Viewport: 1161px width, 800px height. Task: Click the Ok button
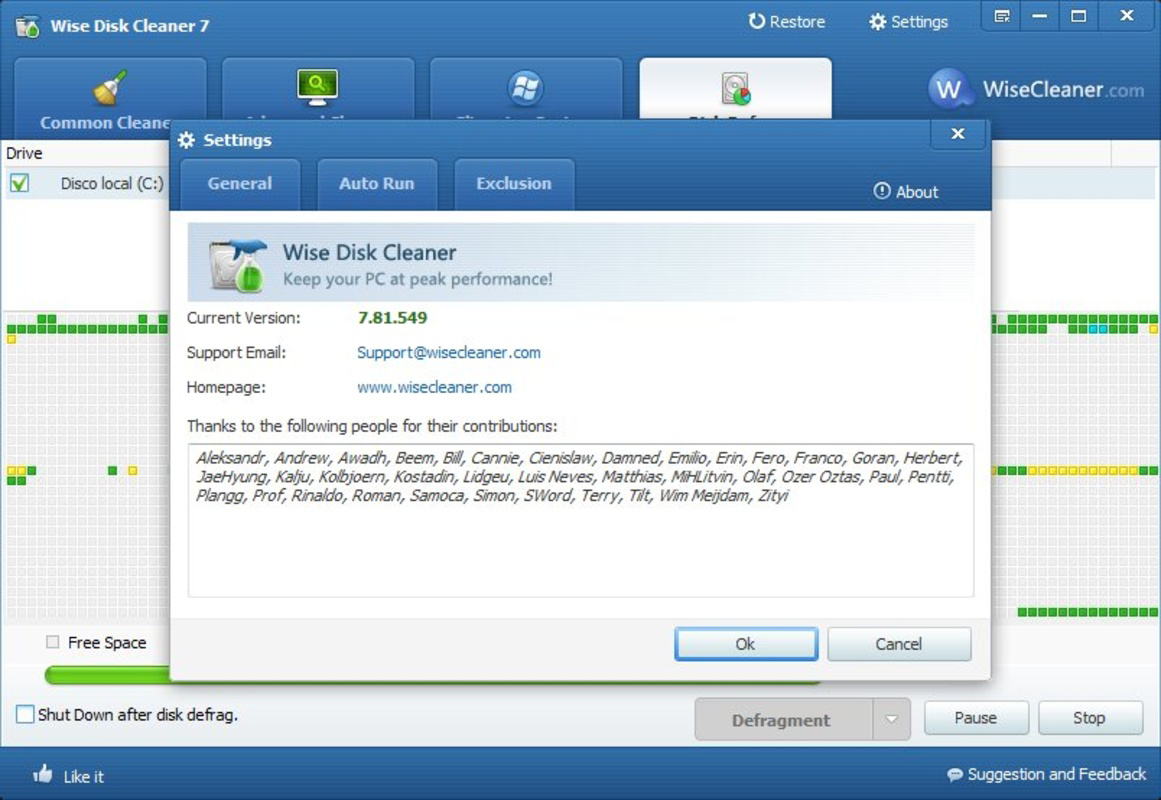pyautogui.click(x=746, y=644)
